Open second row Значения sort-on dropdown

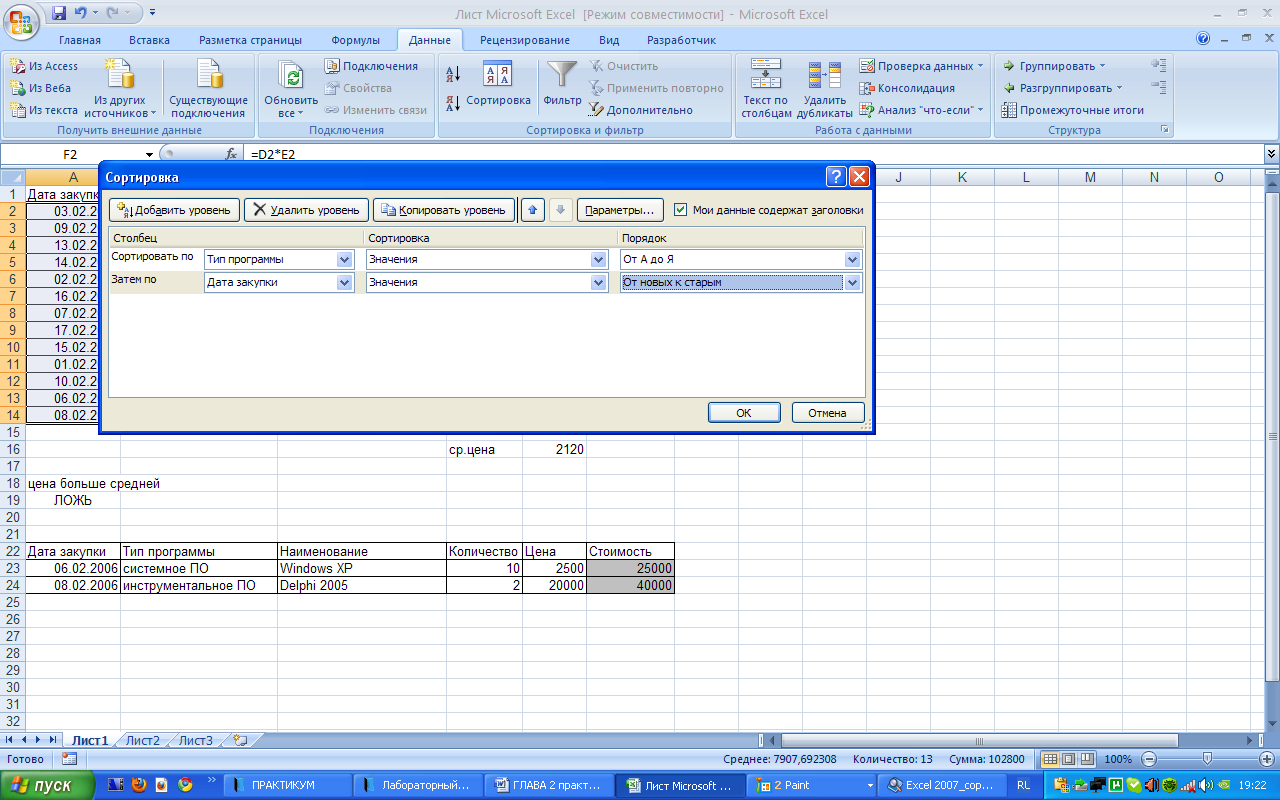pos(599,282)
